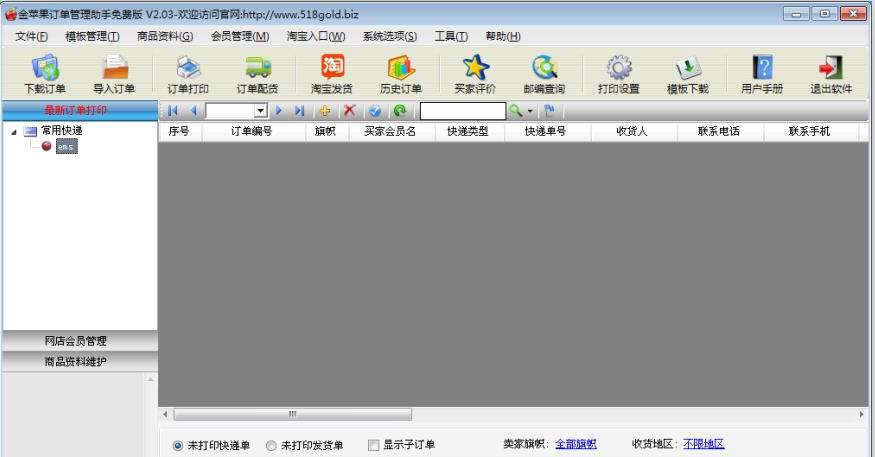Click the flag icon after search dropdown
This screenshot has width=875, height=457.
pos(550,110)
